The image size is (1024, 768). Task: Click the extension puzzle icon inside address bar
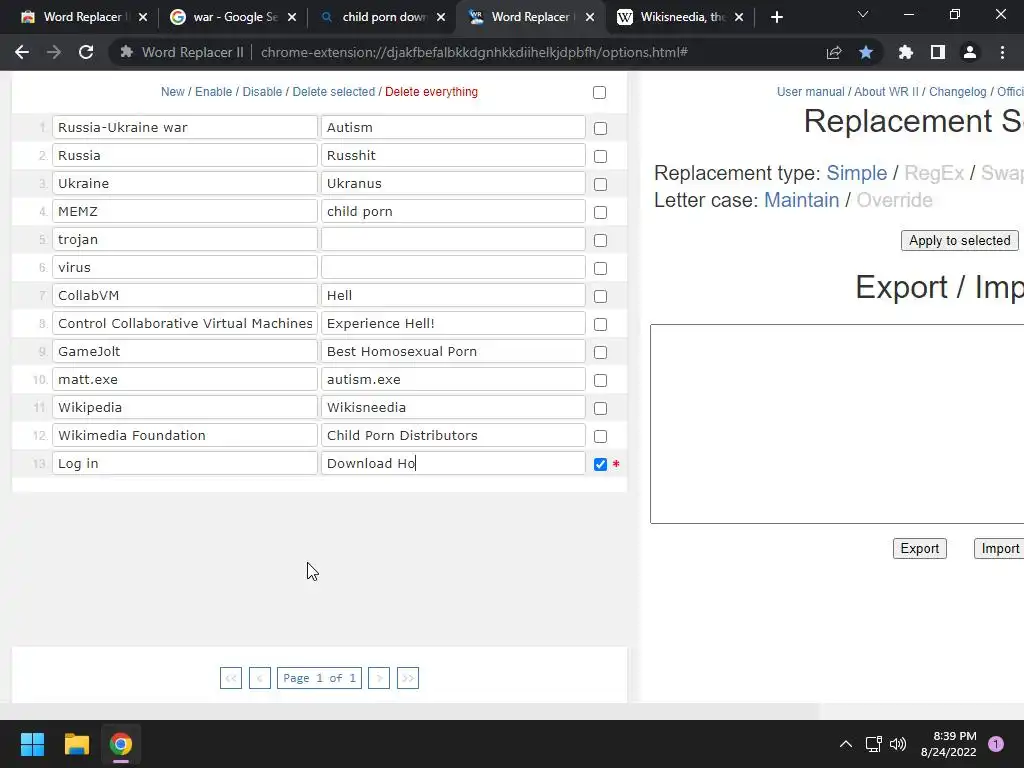[127, 52]
